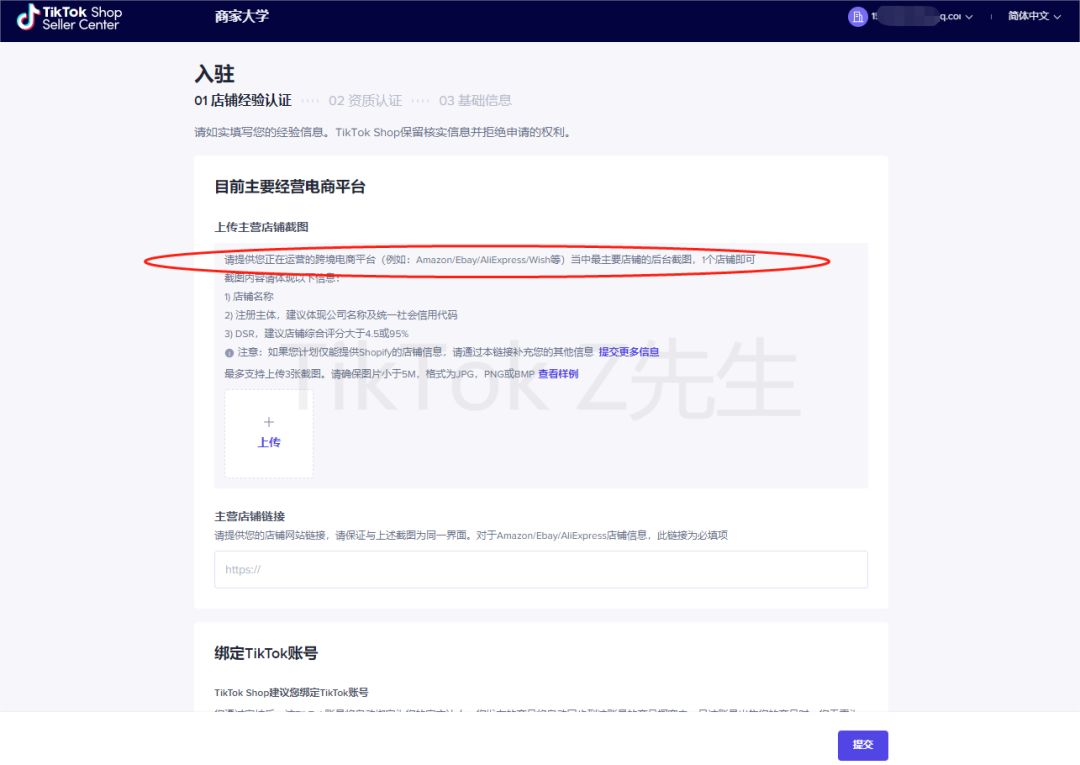Image resolution: width=1080 pixels, height=765 pixels.
Task: Open the 提交更多信息 link
Action: 631,352
